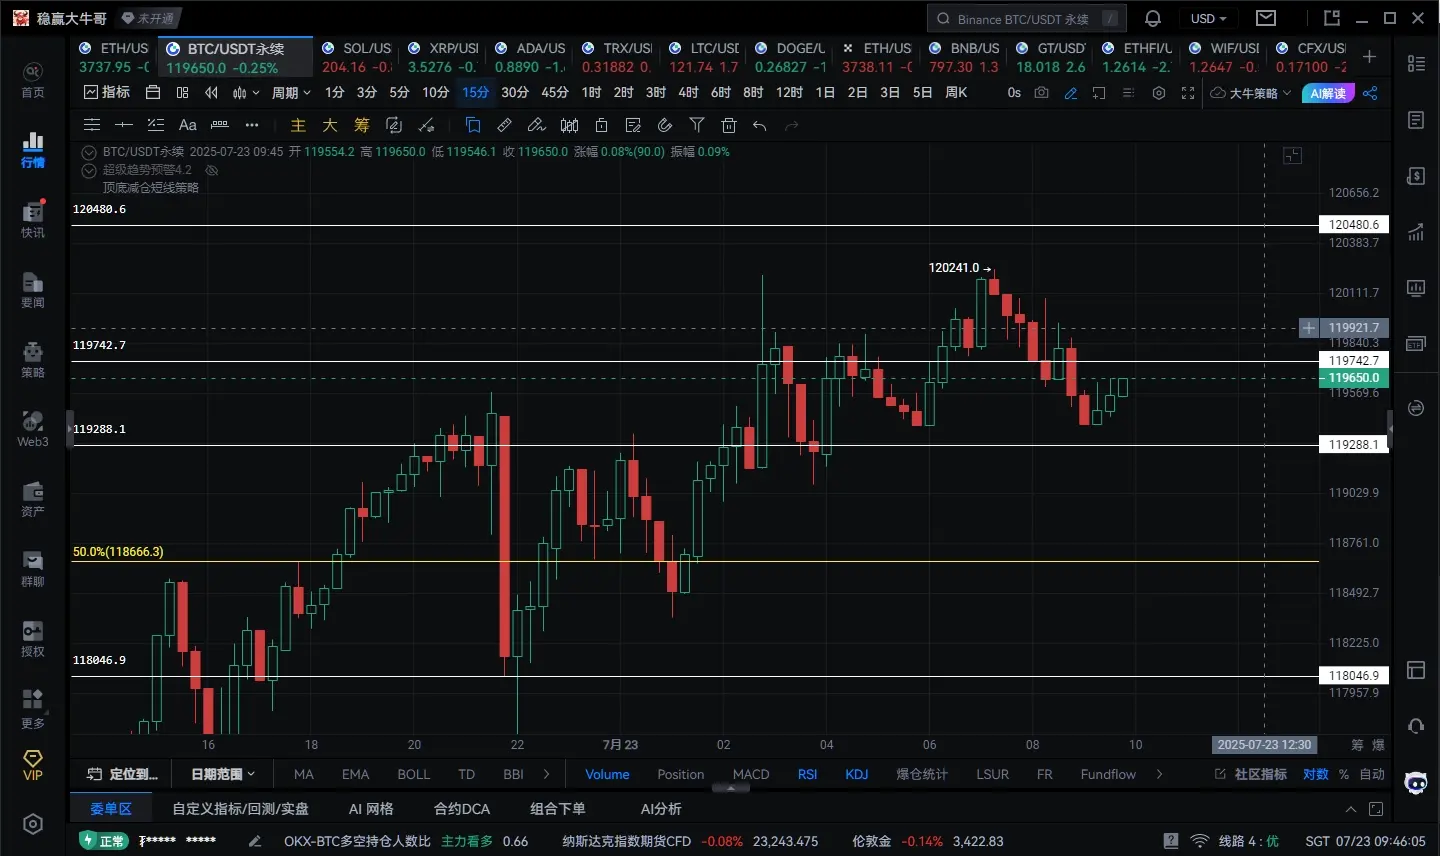Open the AI 网格 tab

click(x=371, y=809)
